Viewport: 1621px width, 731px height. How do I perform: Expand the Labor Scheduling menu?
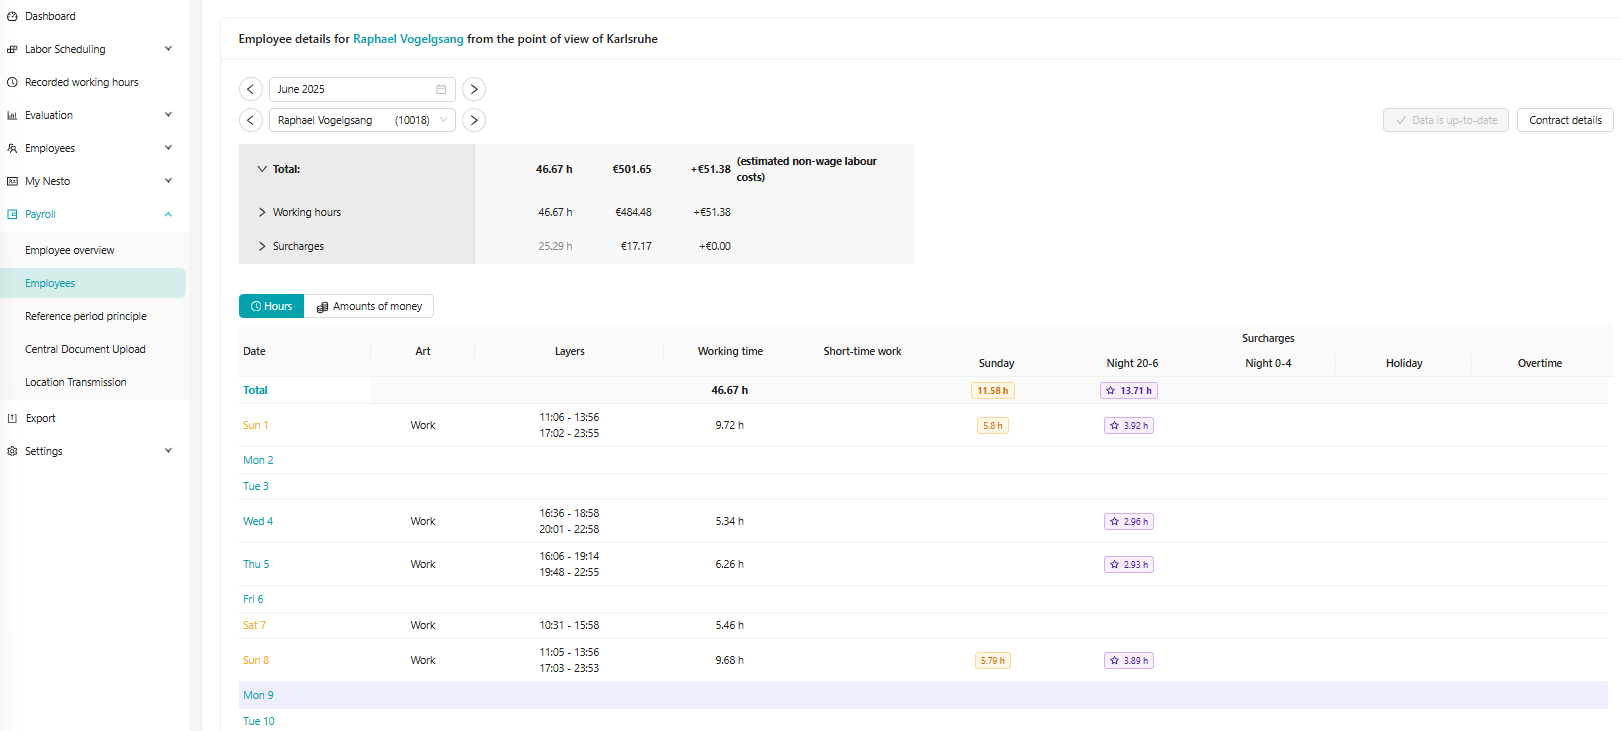pos(168,49)
